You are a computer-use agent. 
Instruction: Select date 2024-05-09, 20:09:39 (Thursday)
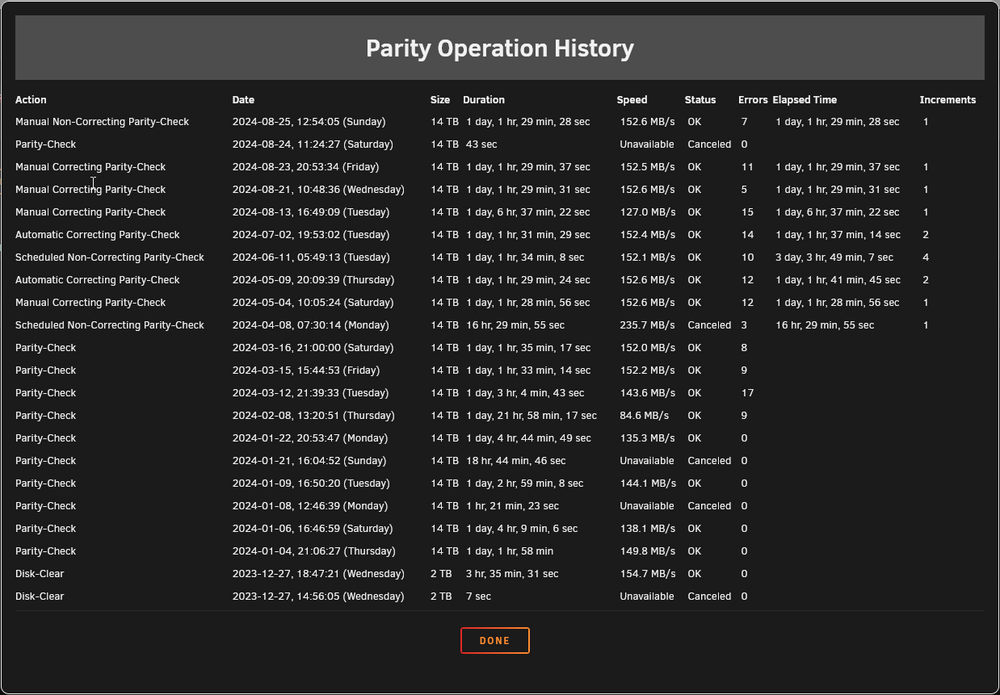[313, 280]
